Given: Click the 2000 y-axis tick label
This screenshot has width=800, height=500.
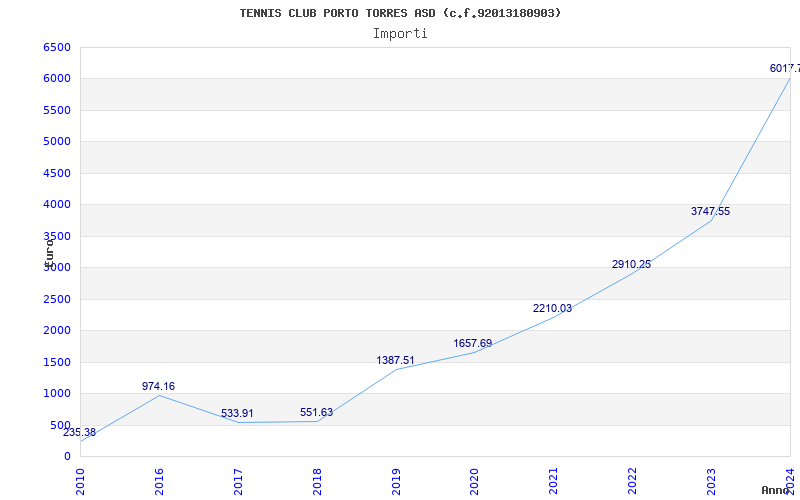Looking at the screenshot, I should (x=57, y=331).
